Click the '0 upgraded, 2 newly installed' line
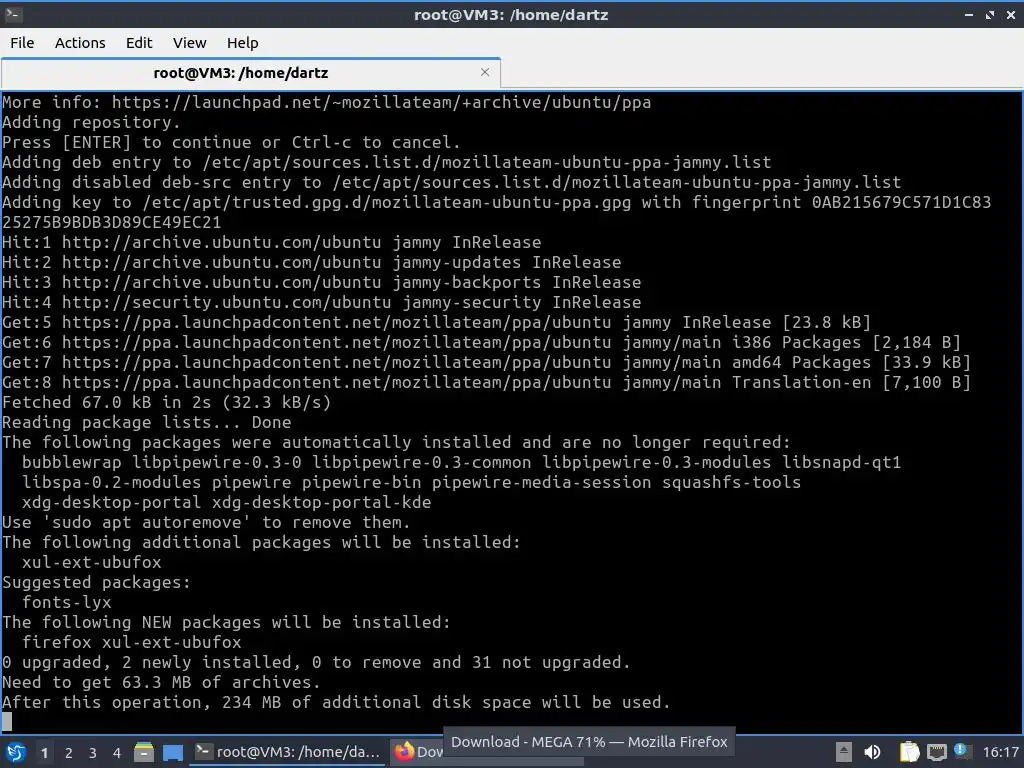Screen dimensions: 1024x768 pyautogui.click(x=316, y=662)
